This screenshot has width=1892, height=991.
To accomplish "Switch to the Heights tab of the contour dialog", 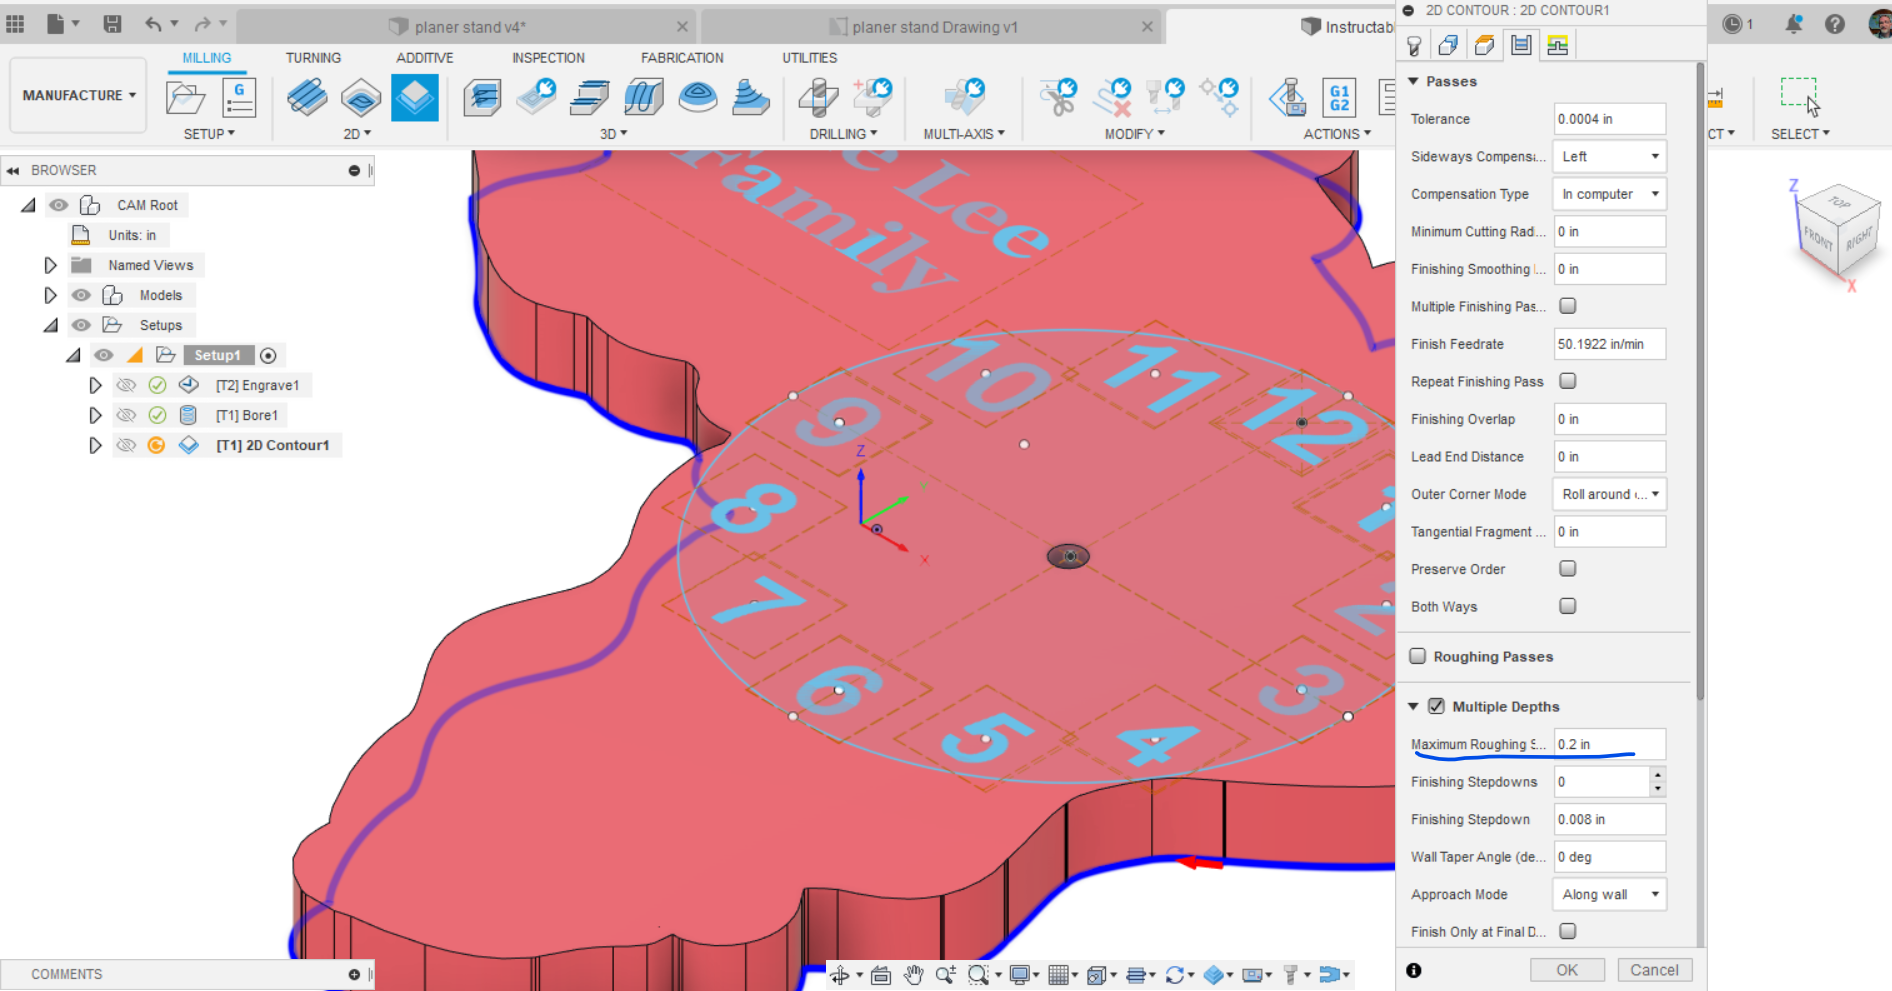I will click(1484, 44).
